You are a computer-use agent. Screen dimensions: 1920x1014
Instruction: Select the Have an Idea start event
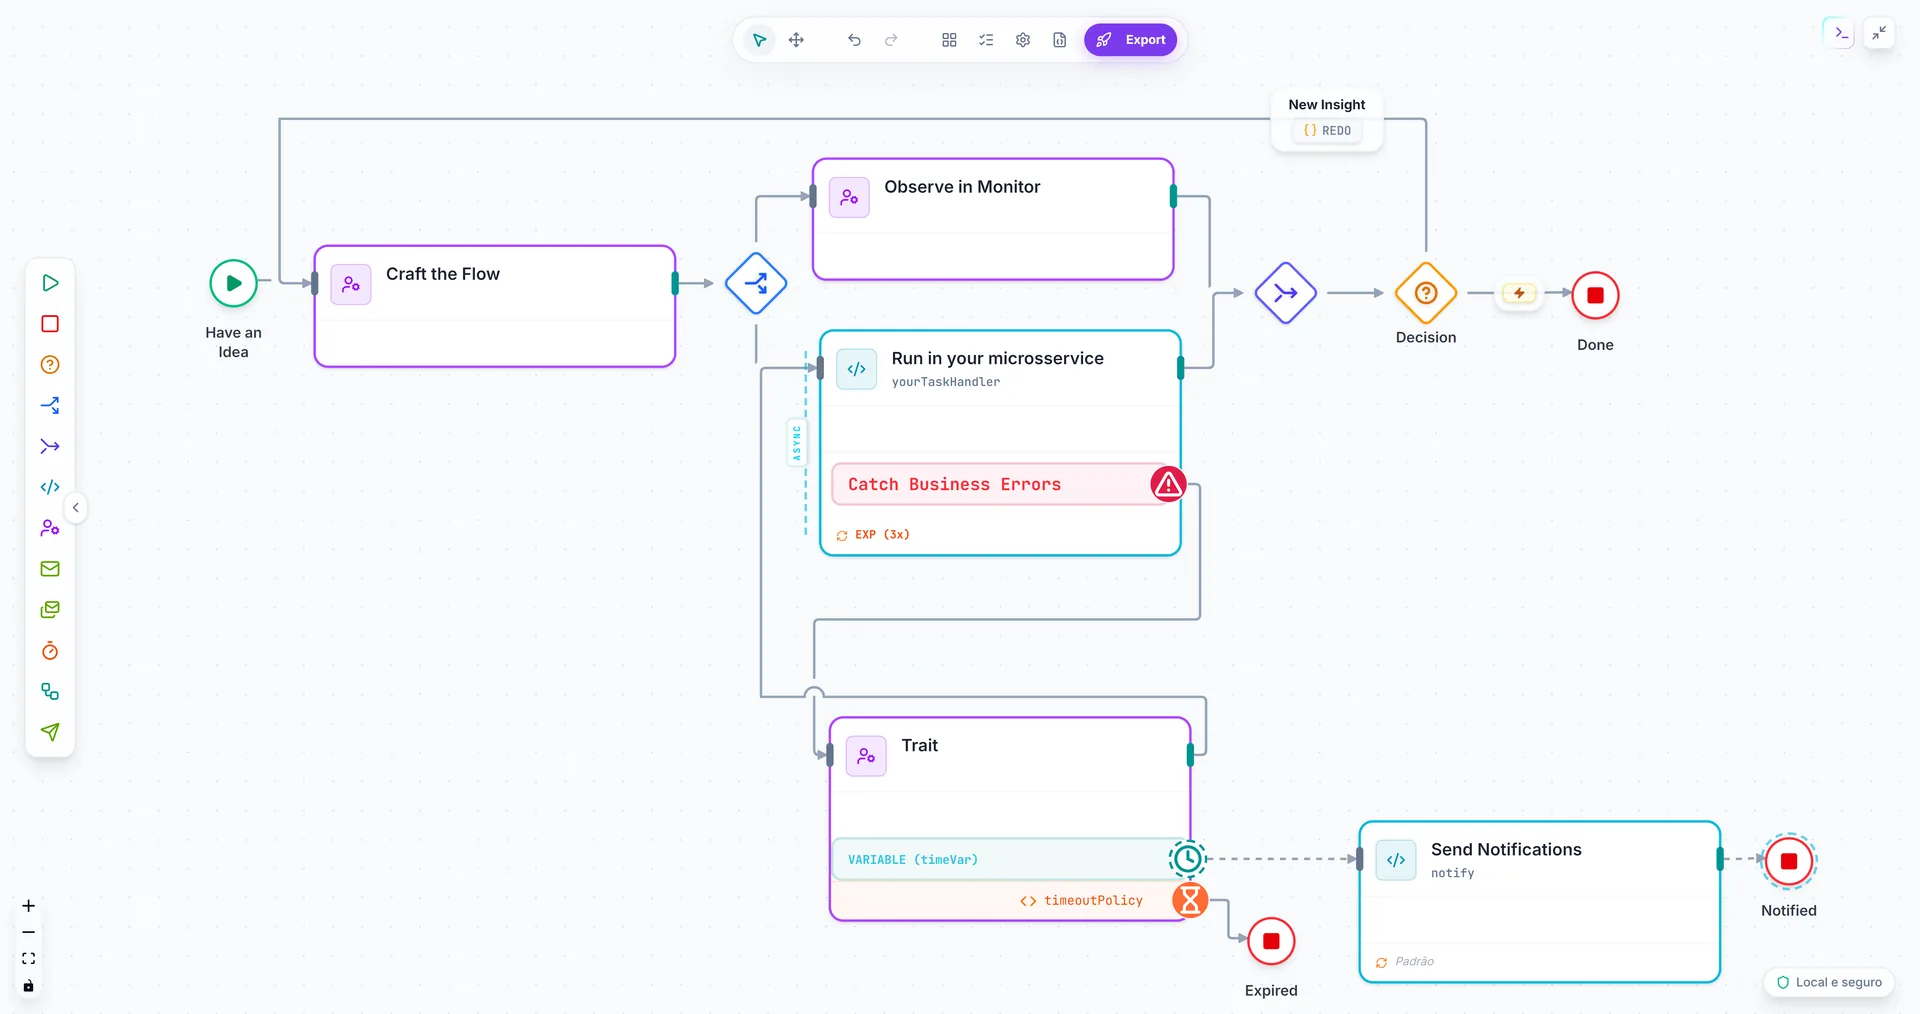point(233,283)
